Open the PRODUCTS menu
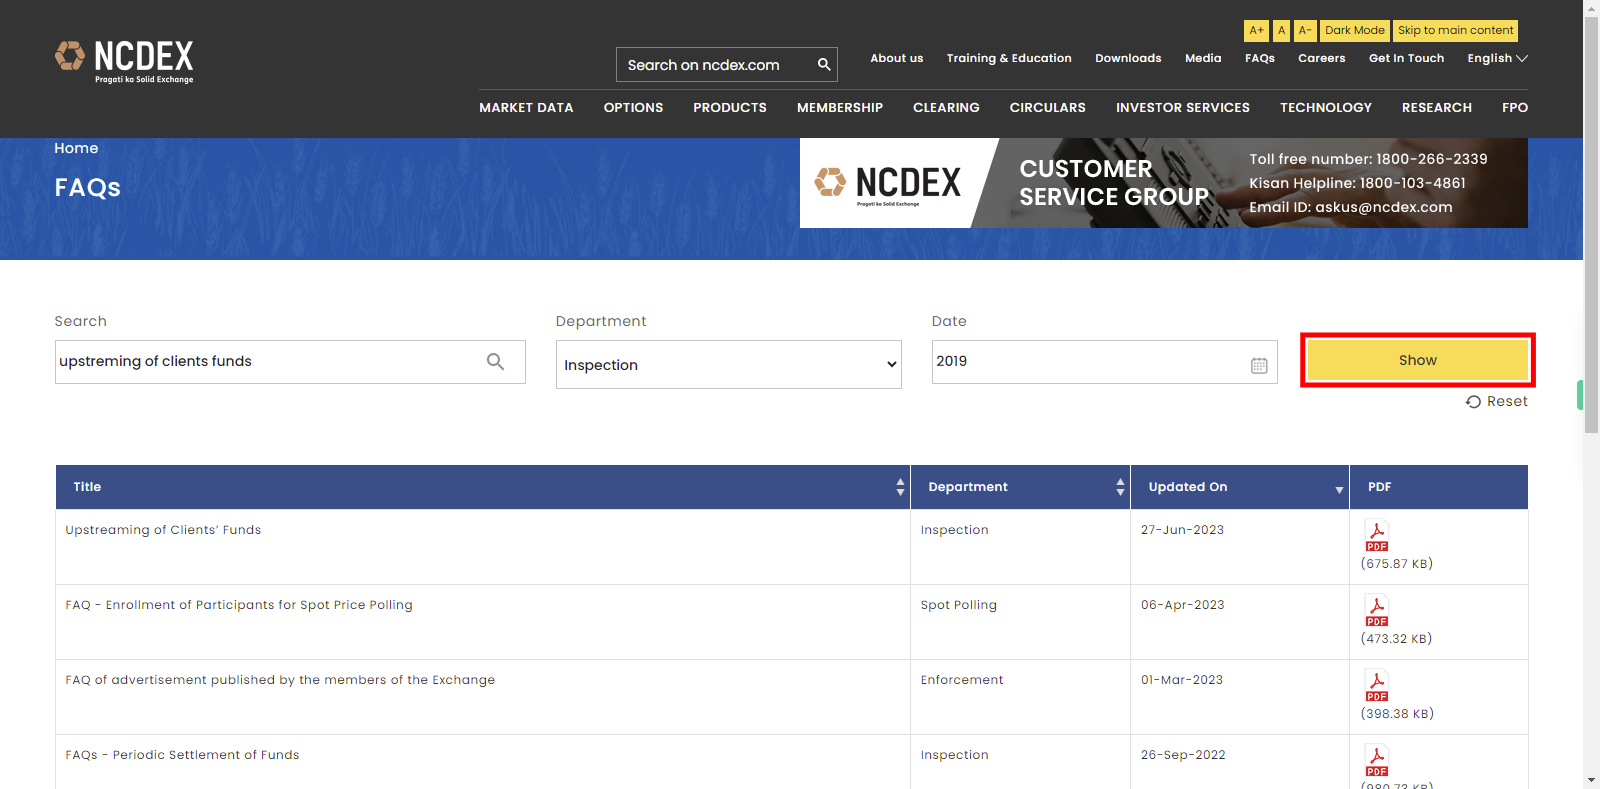Viewport: 1600px width, 789px height. (730, 108)
